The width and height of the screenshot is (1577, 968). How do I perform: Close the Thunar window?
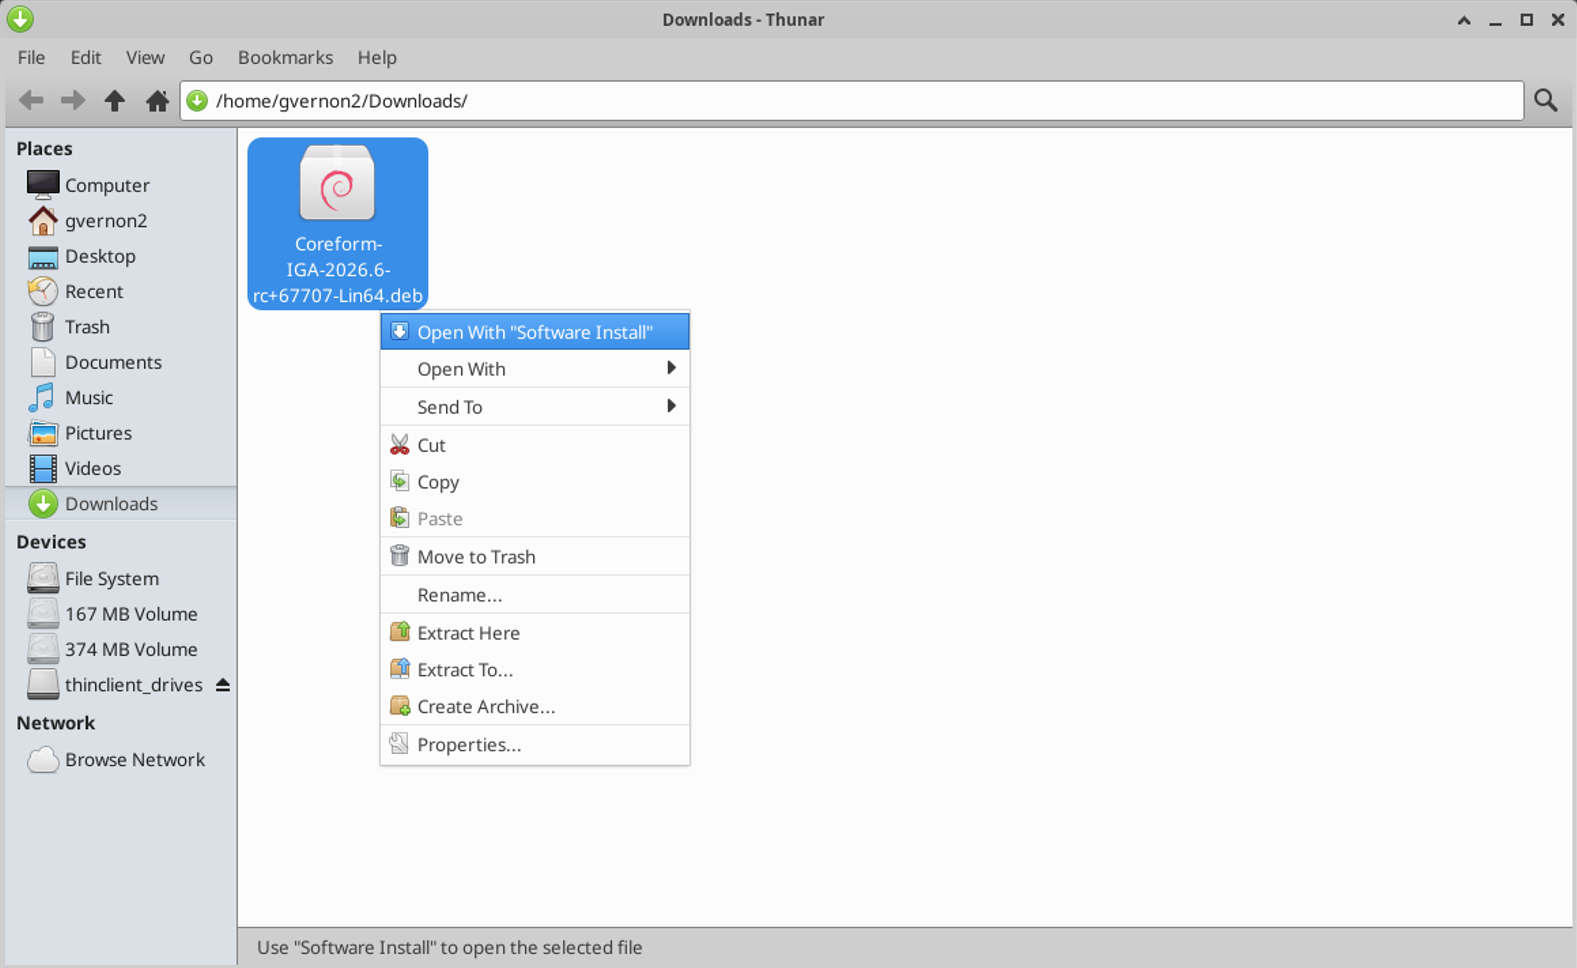coord(1558,19)
